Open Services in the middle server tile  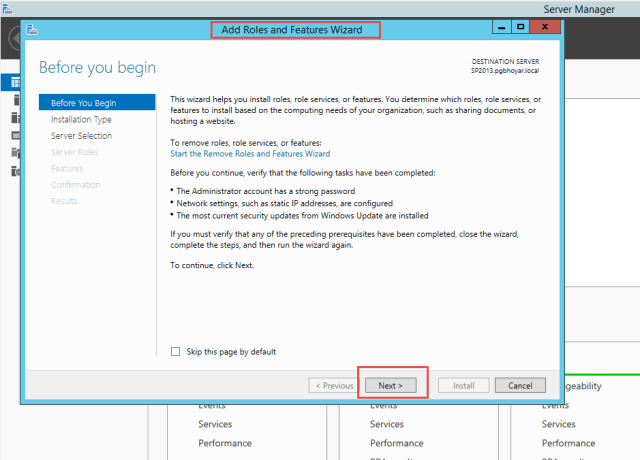387,424
